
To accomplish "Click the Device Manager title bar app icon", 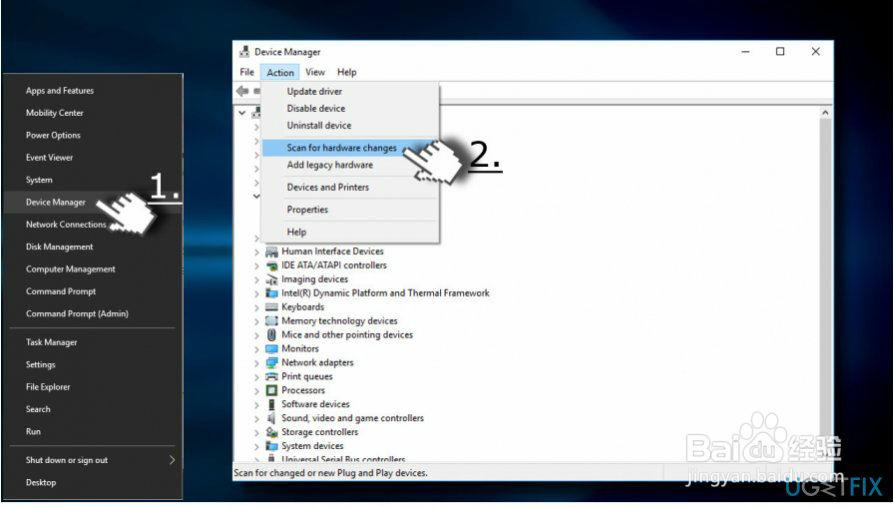I will click(x=245, y=51).
